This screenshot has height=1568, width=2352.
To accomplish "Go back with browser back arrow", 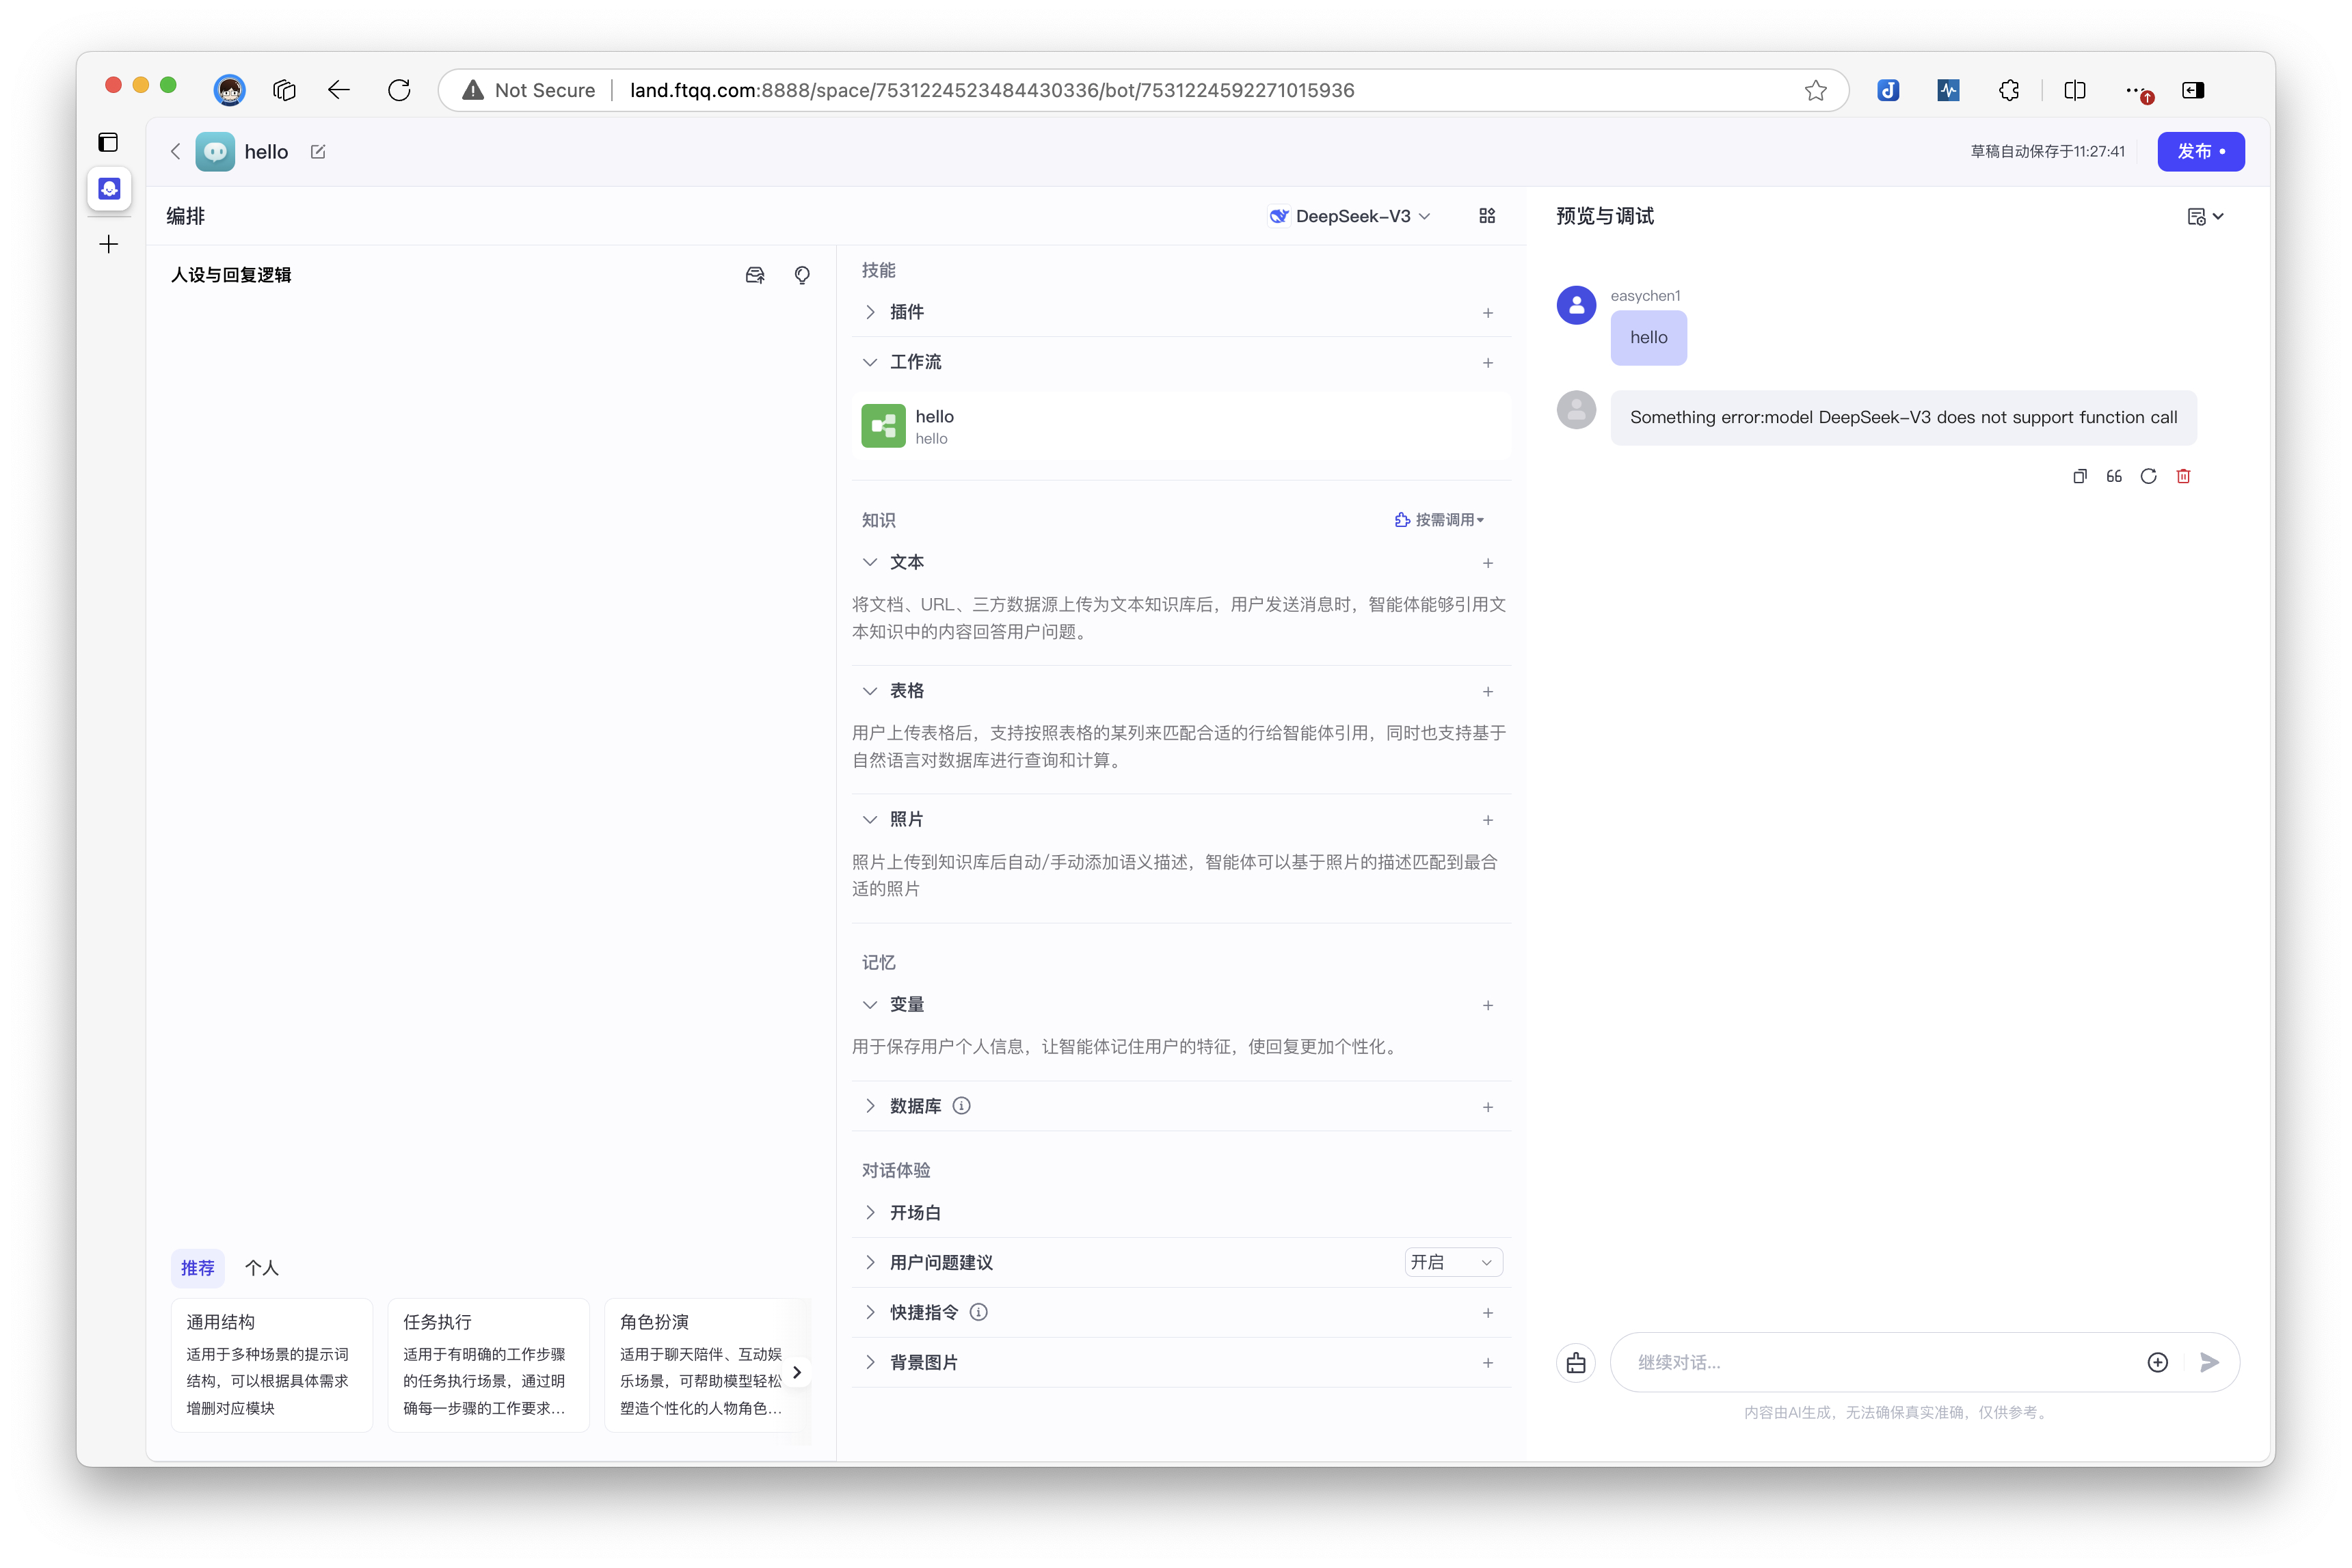I will (x=338, y=90).
